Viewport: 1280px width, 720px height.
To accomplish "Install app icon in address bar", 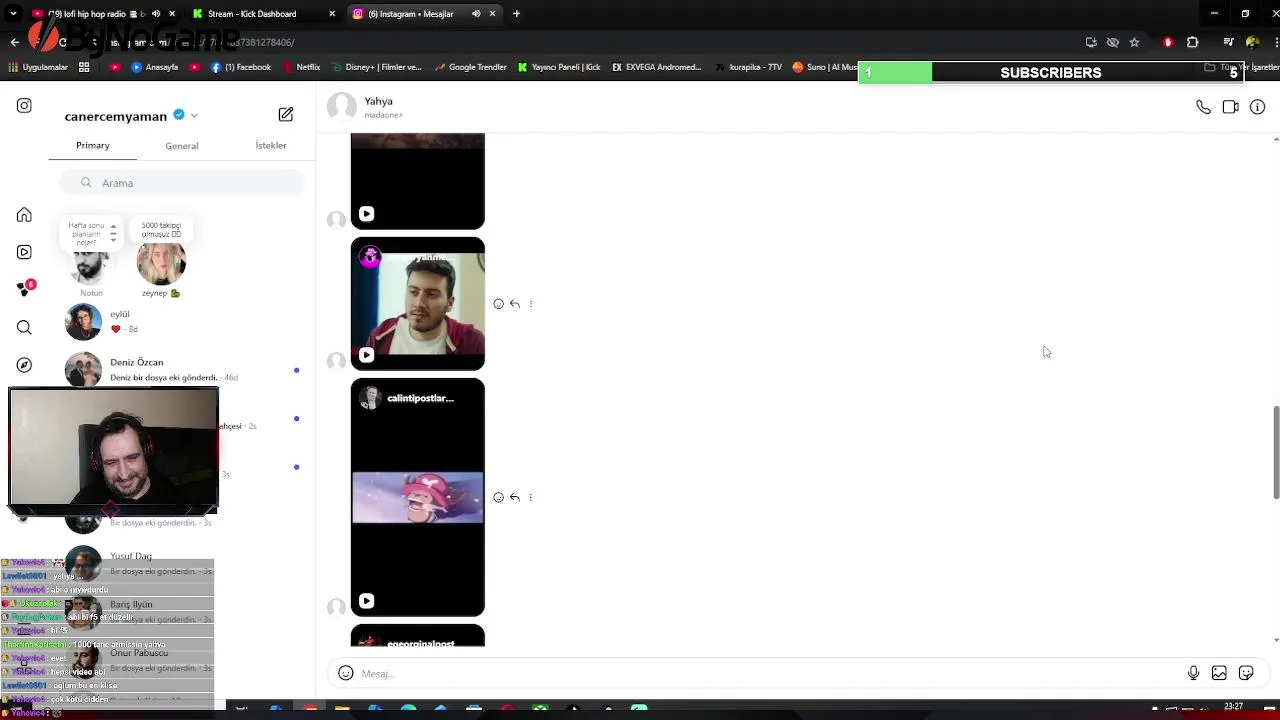I will coord(1091,42).
